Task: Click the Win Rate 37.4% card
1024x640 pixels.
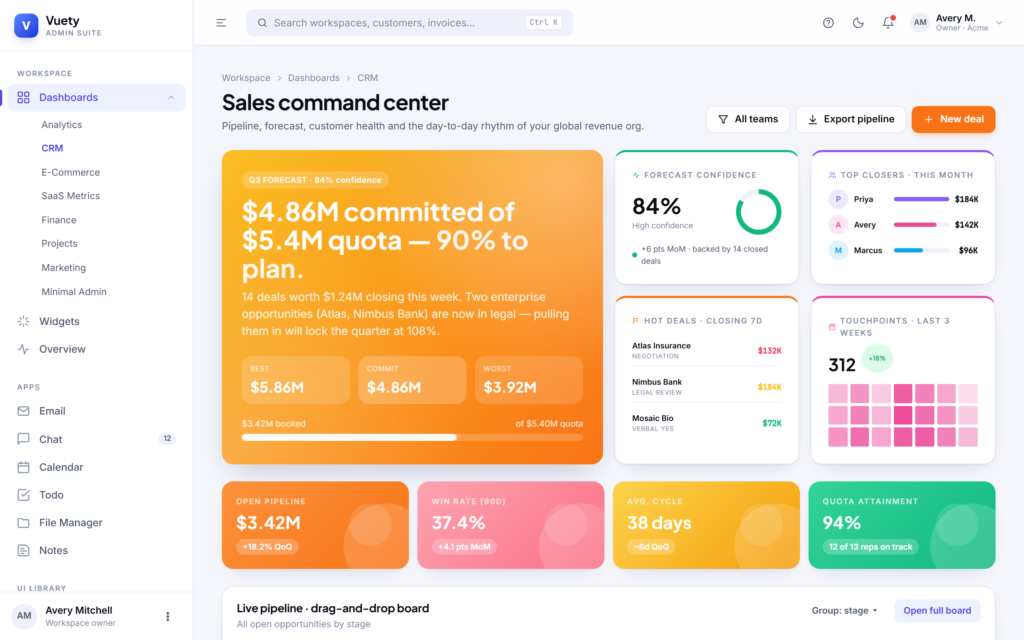Action: [511, 525]
